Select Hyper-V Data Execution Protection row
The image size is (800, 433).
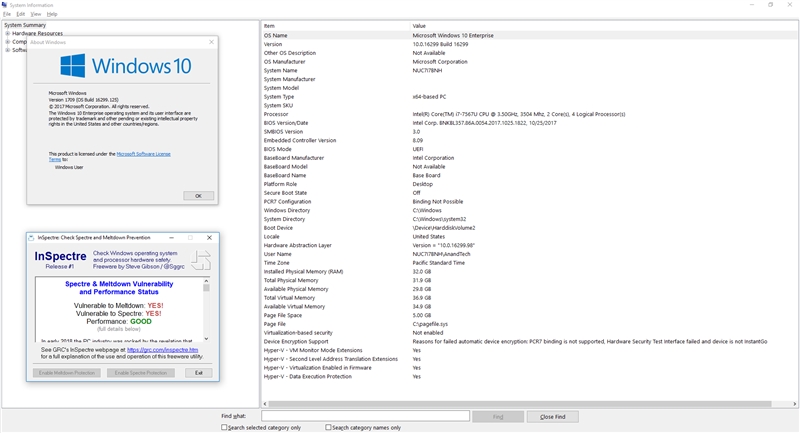pyautogui.click(x=530, y=376)
